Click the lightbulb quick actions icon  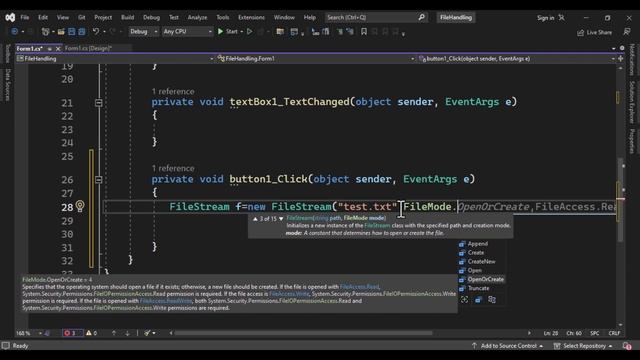[80, 206]
